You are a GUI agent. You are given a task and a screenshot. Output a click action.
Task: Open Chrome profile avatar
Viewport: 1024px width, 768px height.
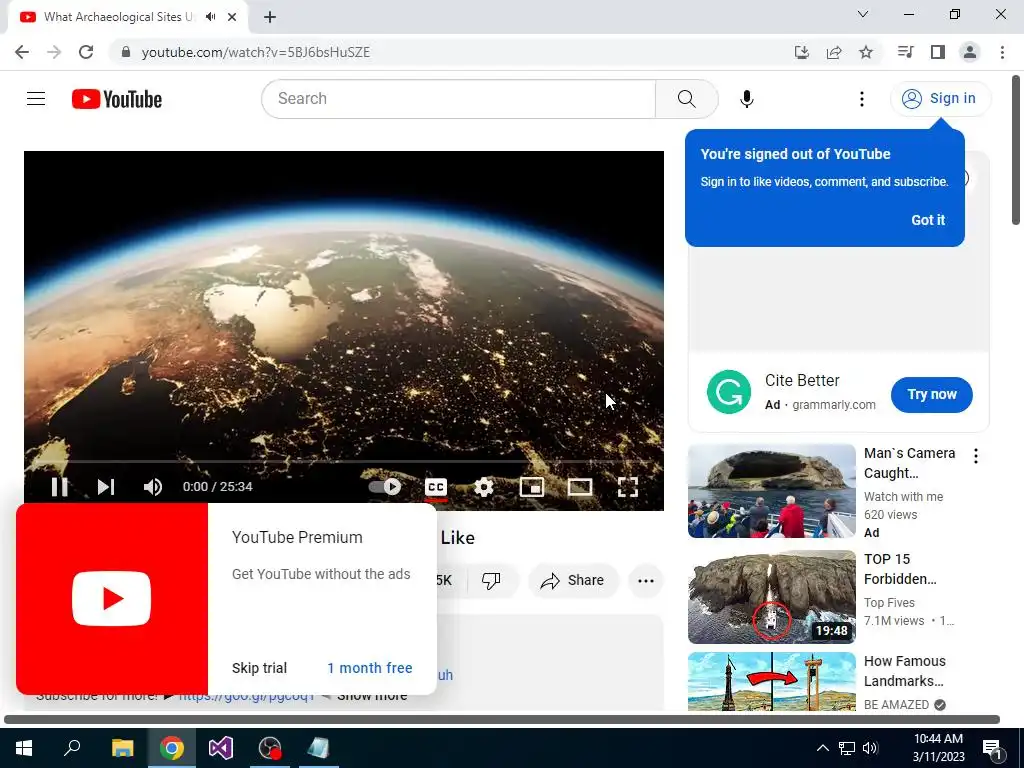coord(970,52)
